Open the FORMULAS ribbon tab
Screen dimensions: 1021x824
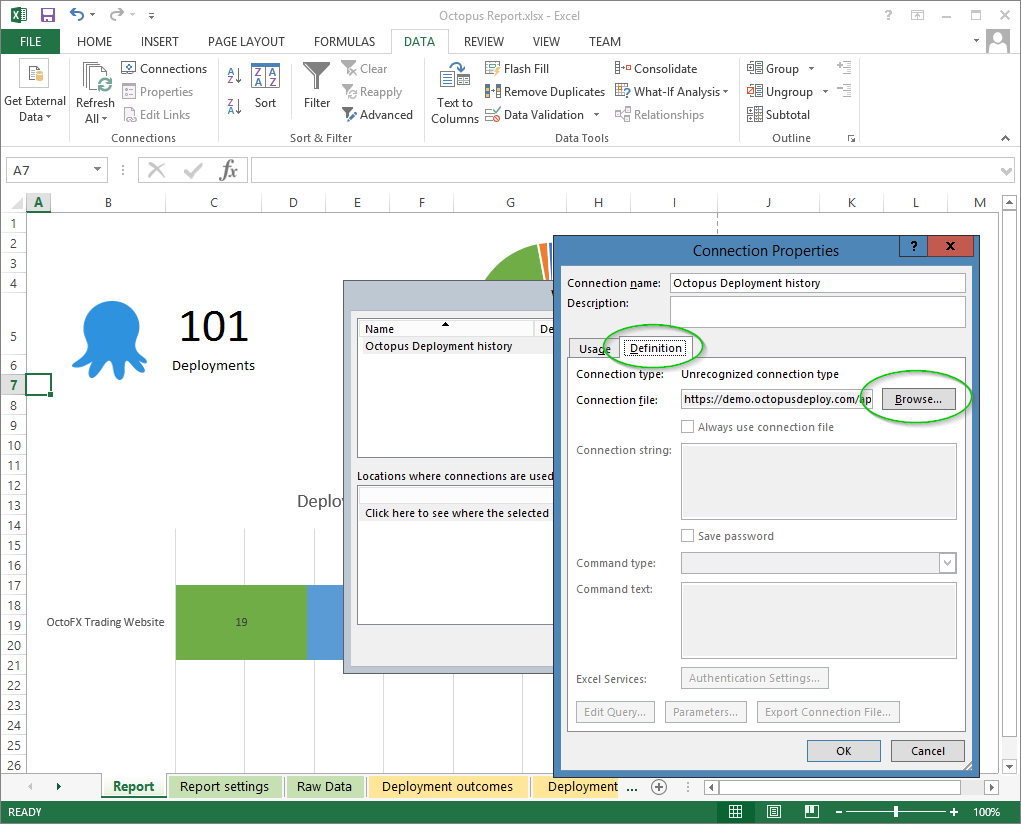tap(344, 42)
